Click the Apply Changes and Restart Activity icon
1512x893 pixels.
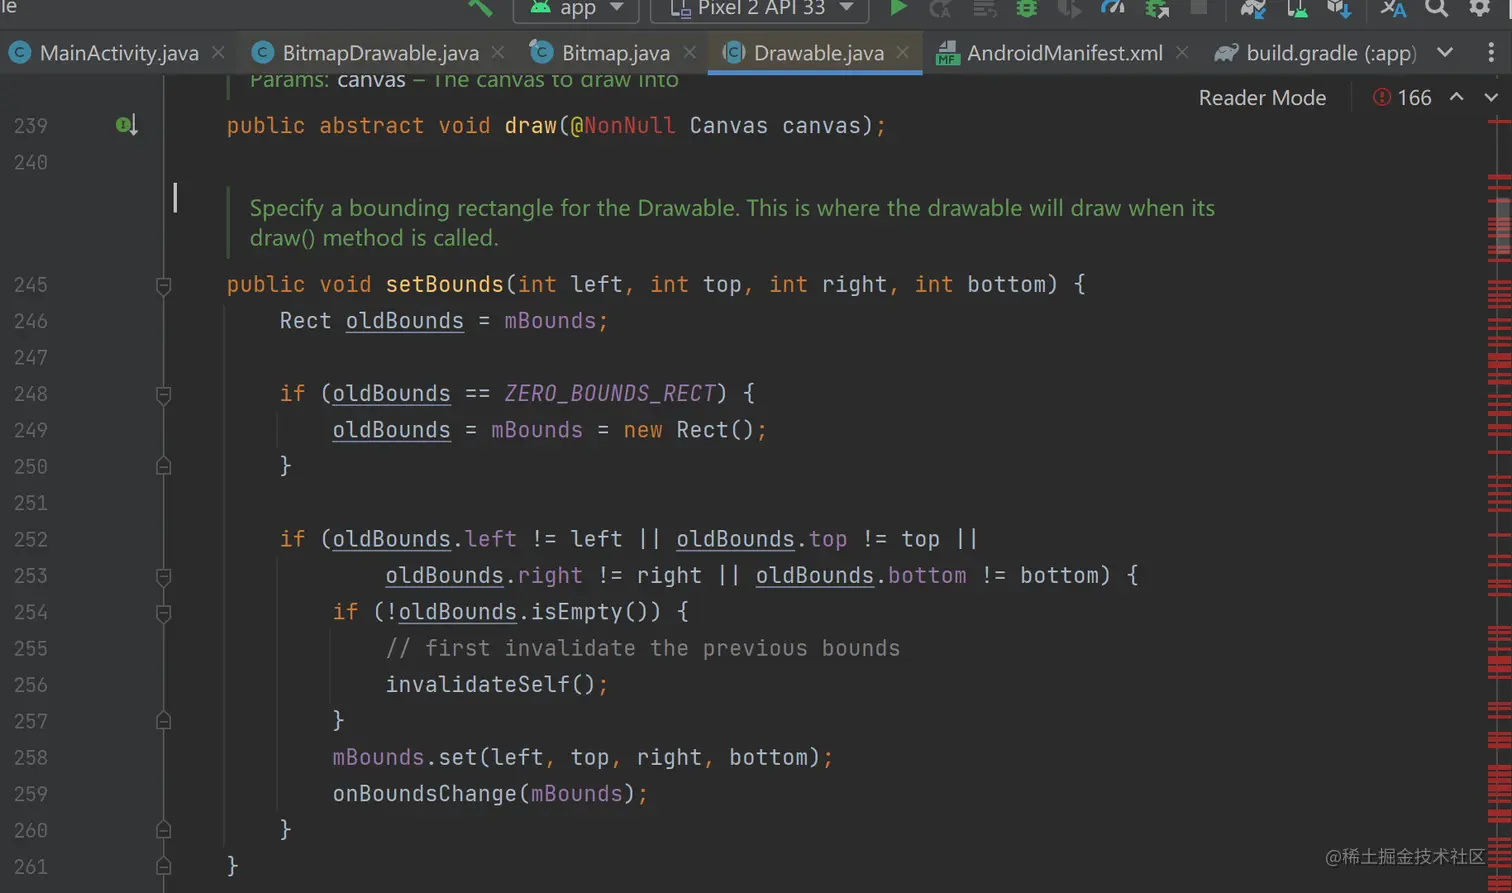940,9
